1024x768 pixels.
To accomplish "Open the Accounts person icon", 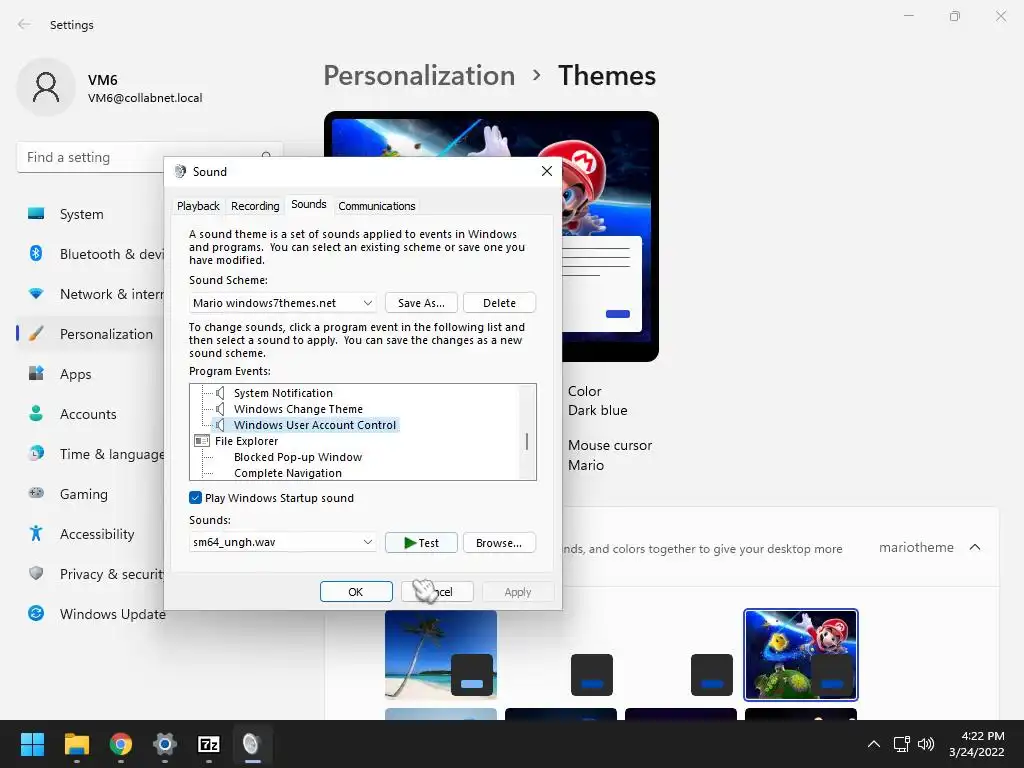I will click(x=36, y=413).
